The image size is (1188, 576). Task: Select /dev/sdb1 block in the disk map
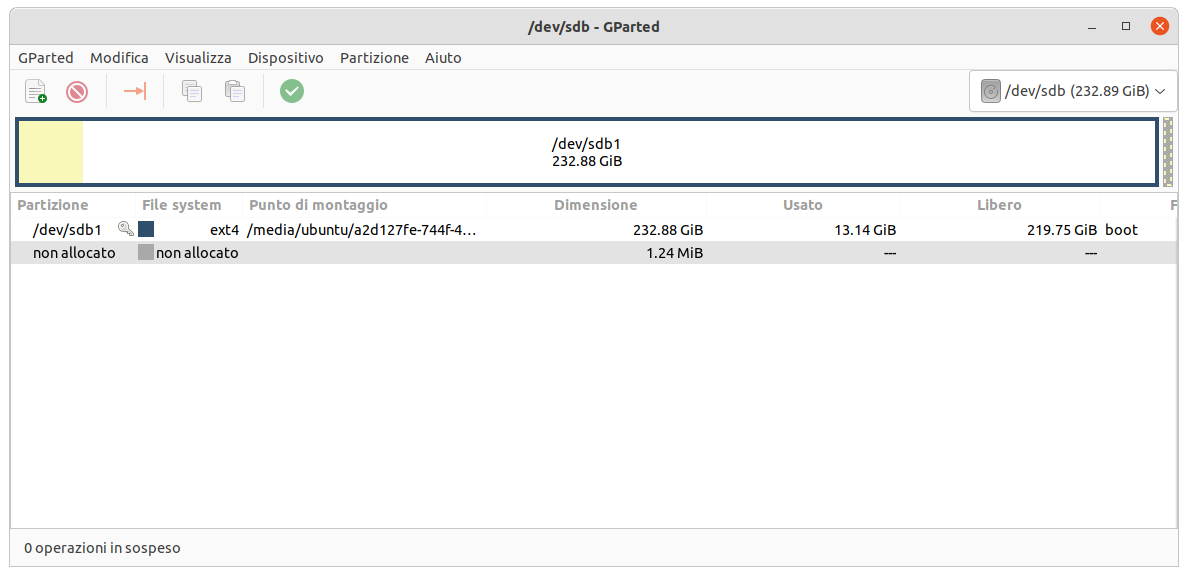(587, 152)
